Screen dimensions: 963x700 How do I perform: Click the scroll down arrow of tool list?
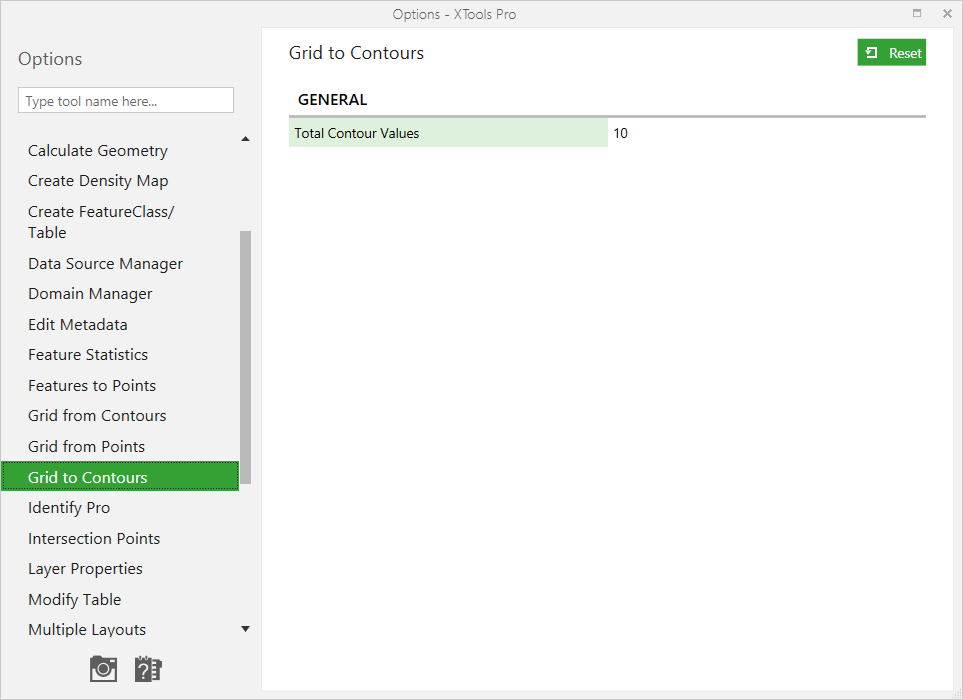pos(246,629)
